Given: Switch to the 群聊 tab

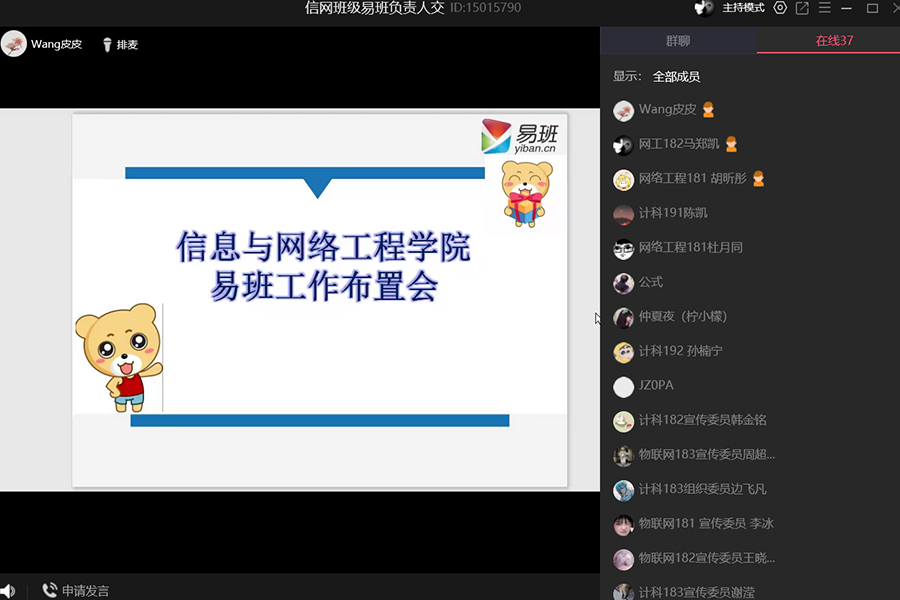Looking at the screenshot, I should (678, 41).
